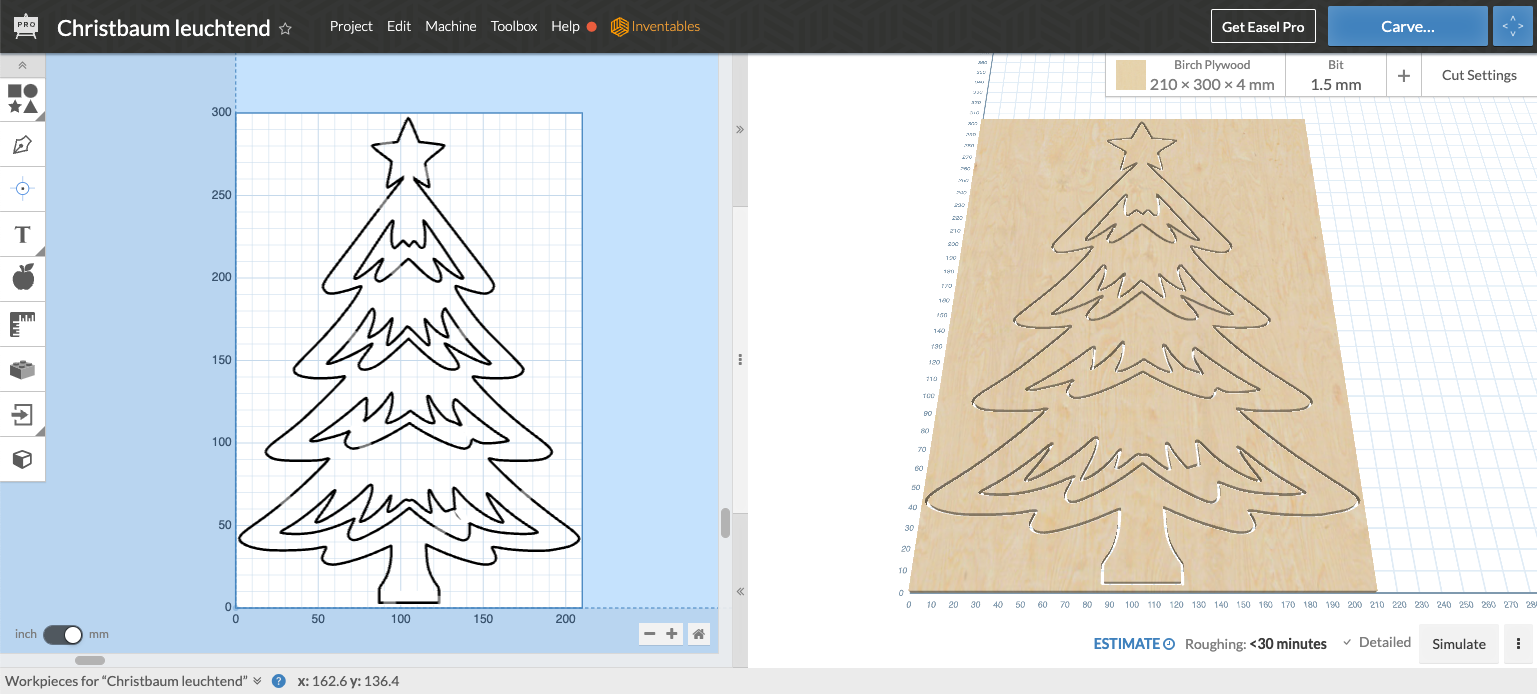Expand the Workpieces panel chevron

click(x=257, y=681)
